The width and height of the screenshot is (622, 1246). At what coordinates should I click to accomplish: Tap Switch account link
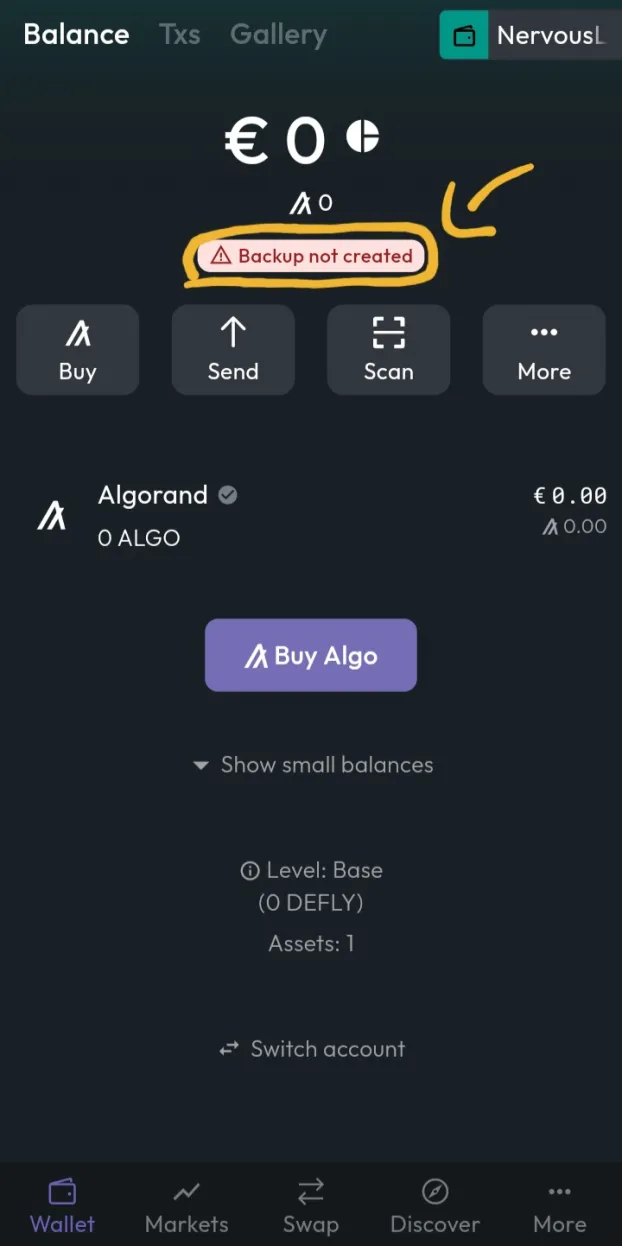point(313,1049)
